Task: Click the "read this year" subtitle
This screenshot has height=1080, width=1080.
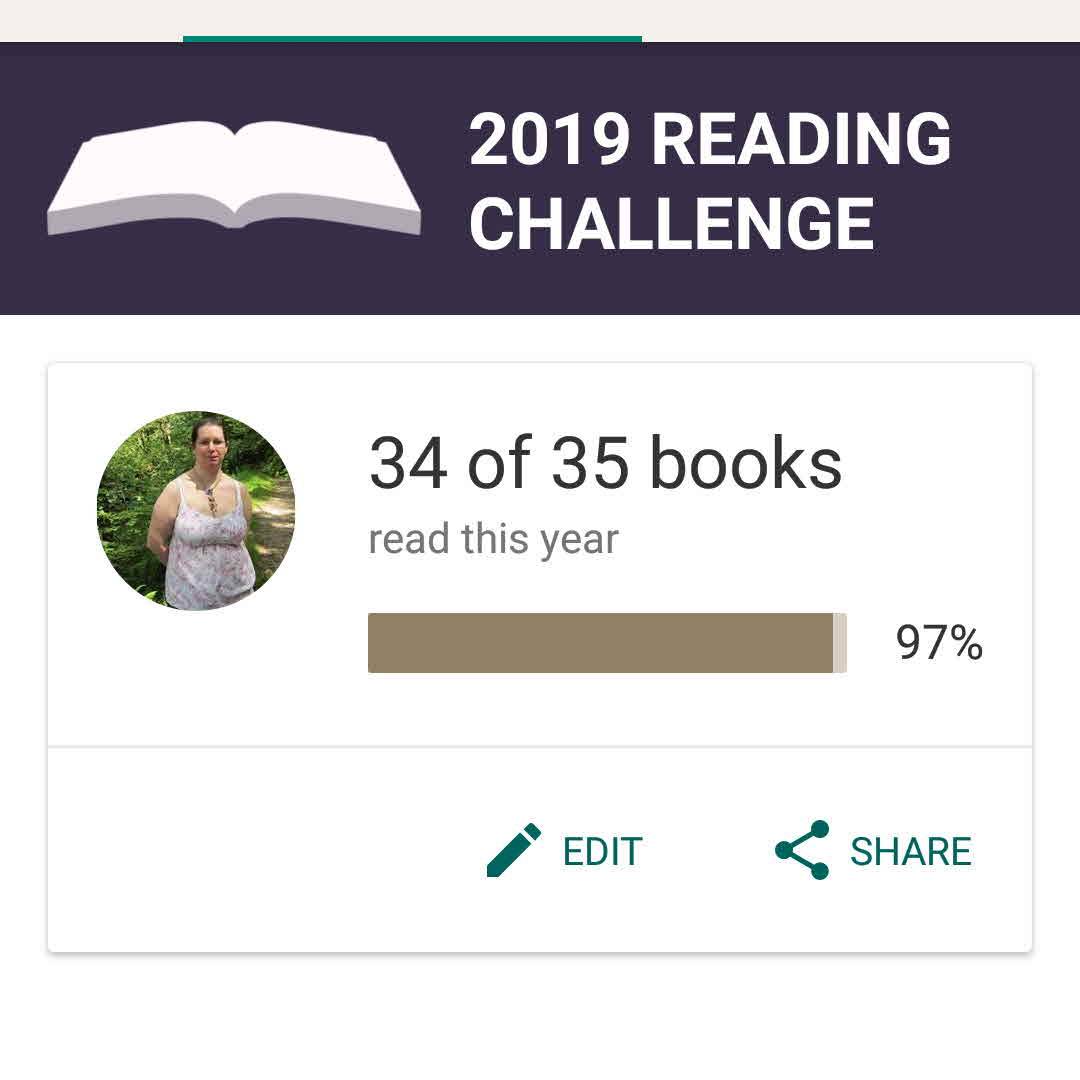Action: point(493,540)
